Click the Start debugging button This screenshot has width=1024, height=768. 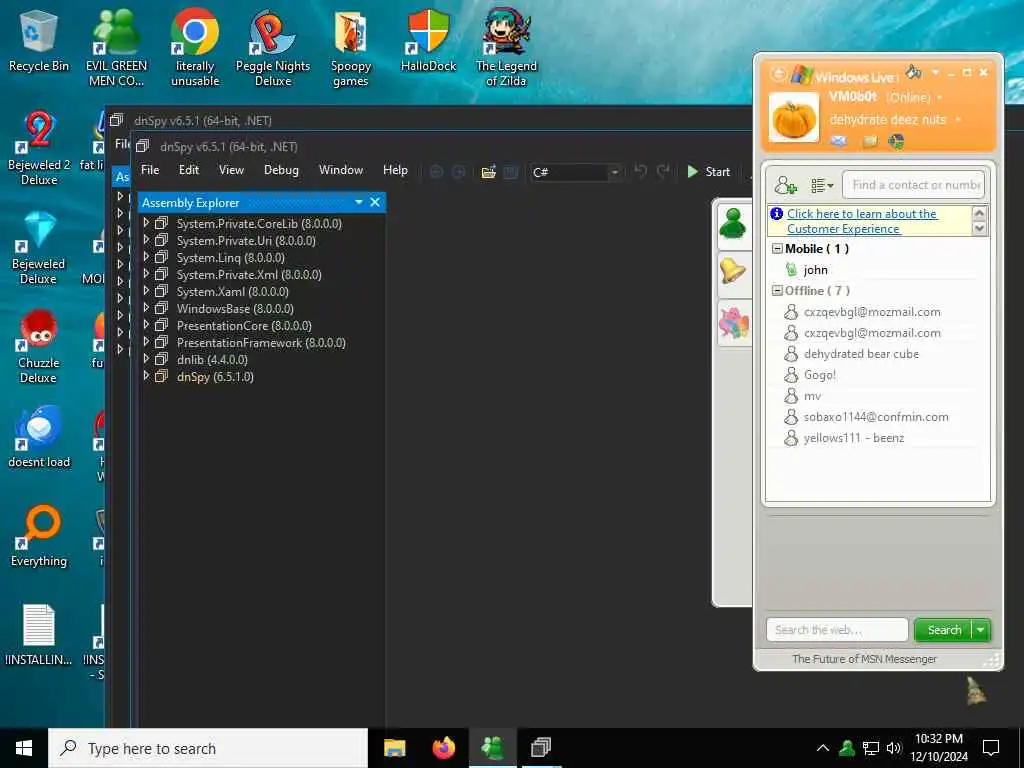pyautogui.click(x=709, y=172)
